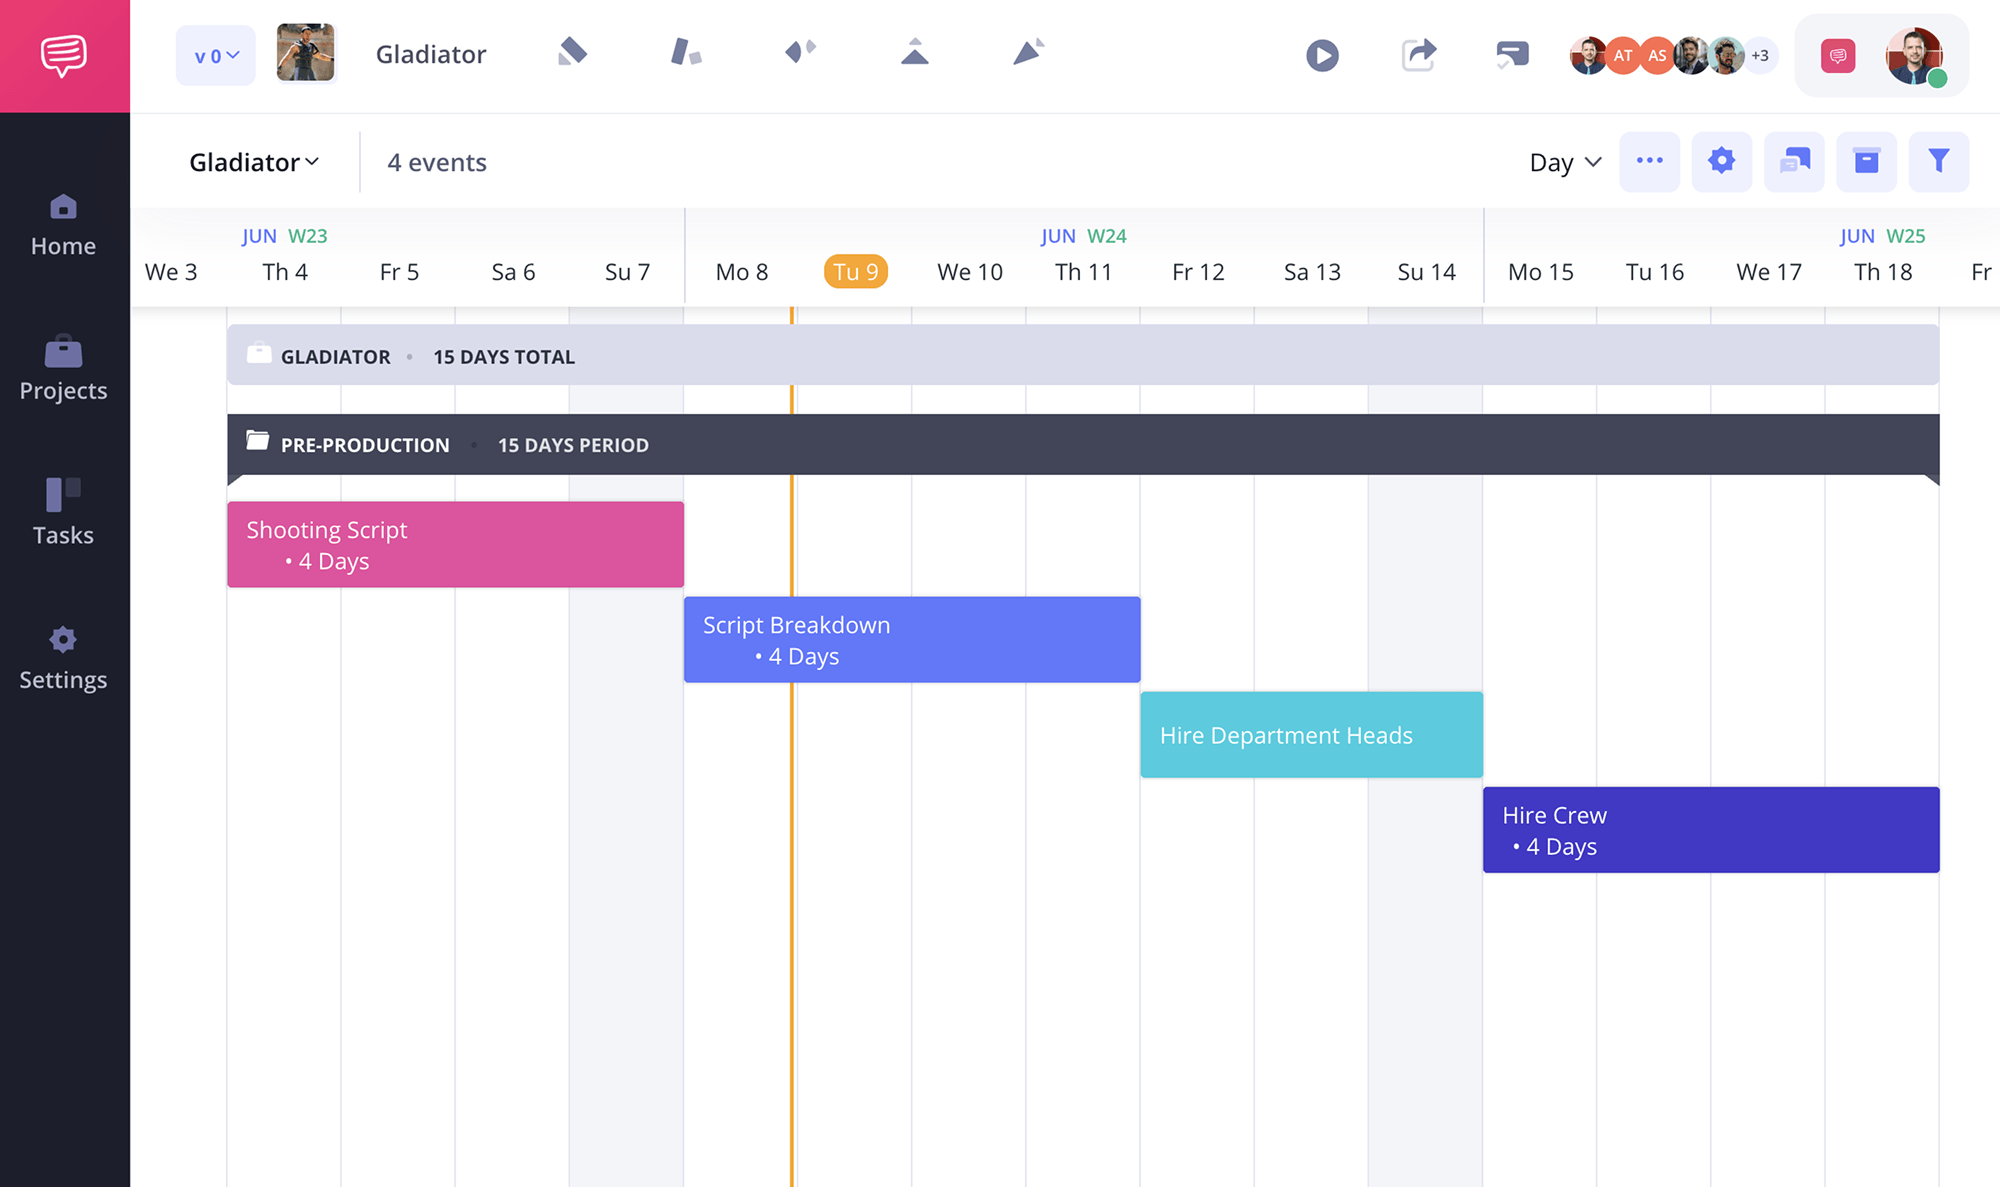This screenshot has height=1187, width=2000.
Task: Click the Th 18 date header
Action: pos(1883,272)
